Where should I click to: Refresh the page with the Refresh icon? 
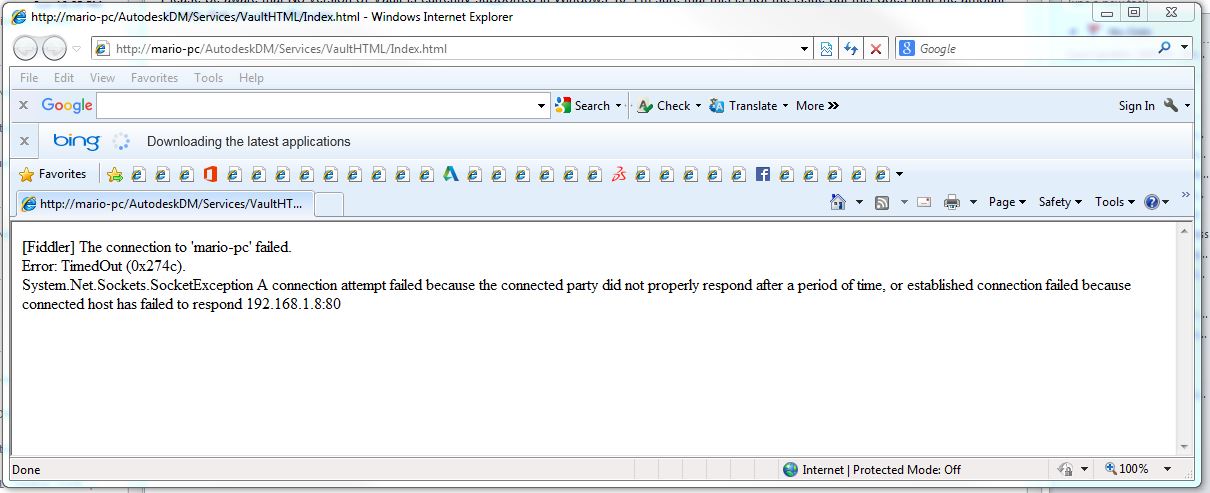[x=851, y=48]
